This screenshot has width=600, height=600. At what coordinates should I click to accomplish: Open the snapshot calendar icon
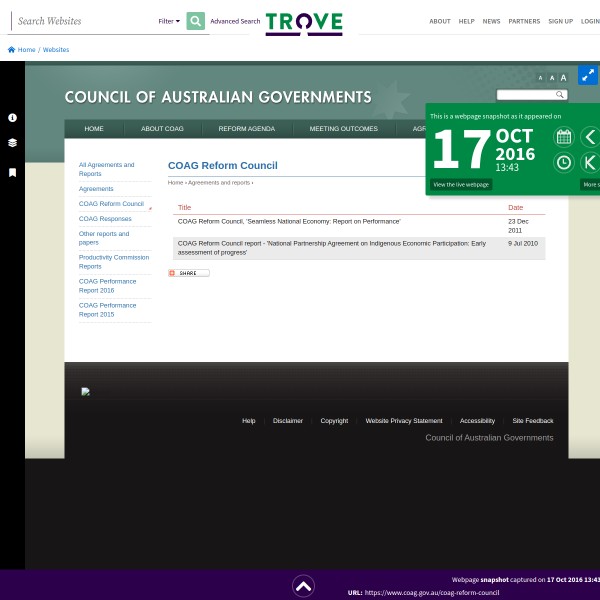click(x=563, y=137)
